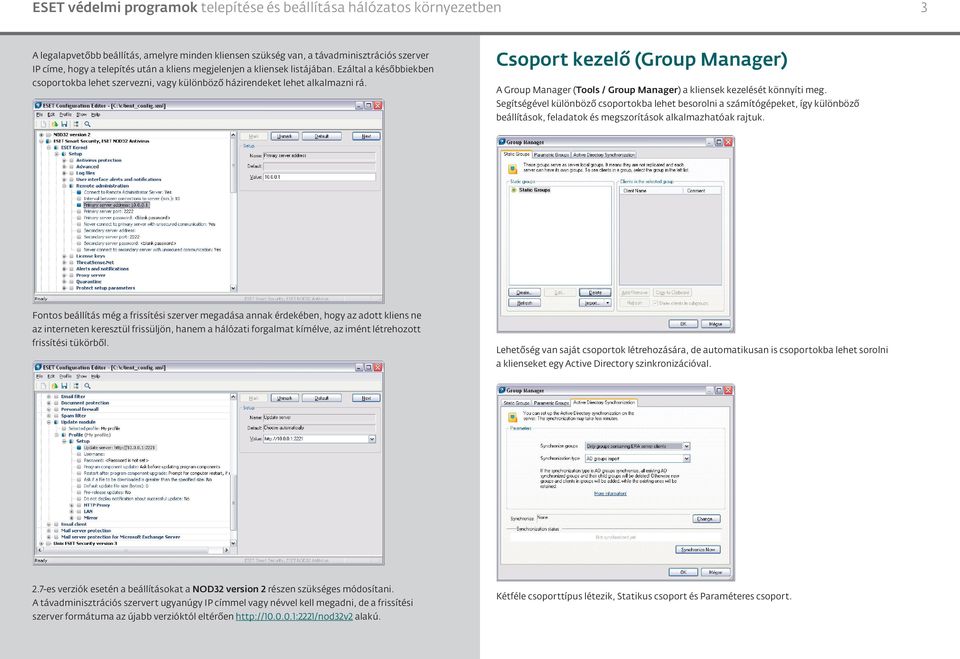Expand Antivirus protection node in upper editor
This screenshot has width=960, height=659.
pyautogui.click(x=64, y=160)
